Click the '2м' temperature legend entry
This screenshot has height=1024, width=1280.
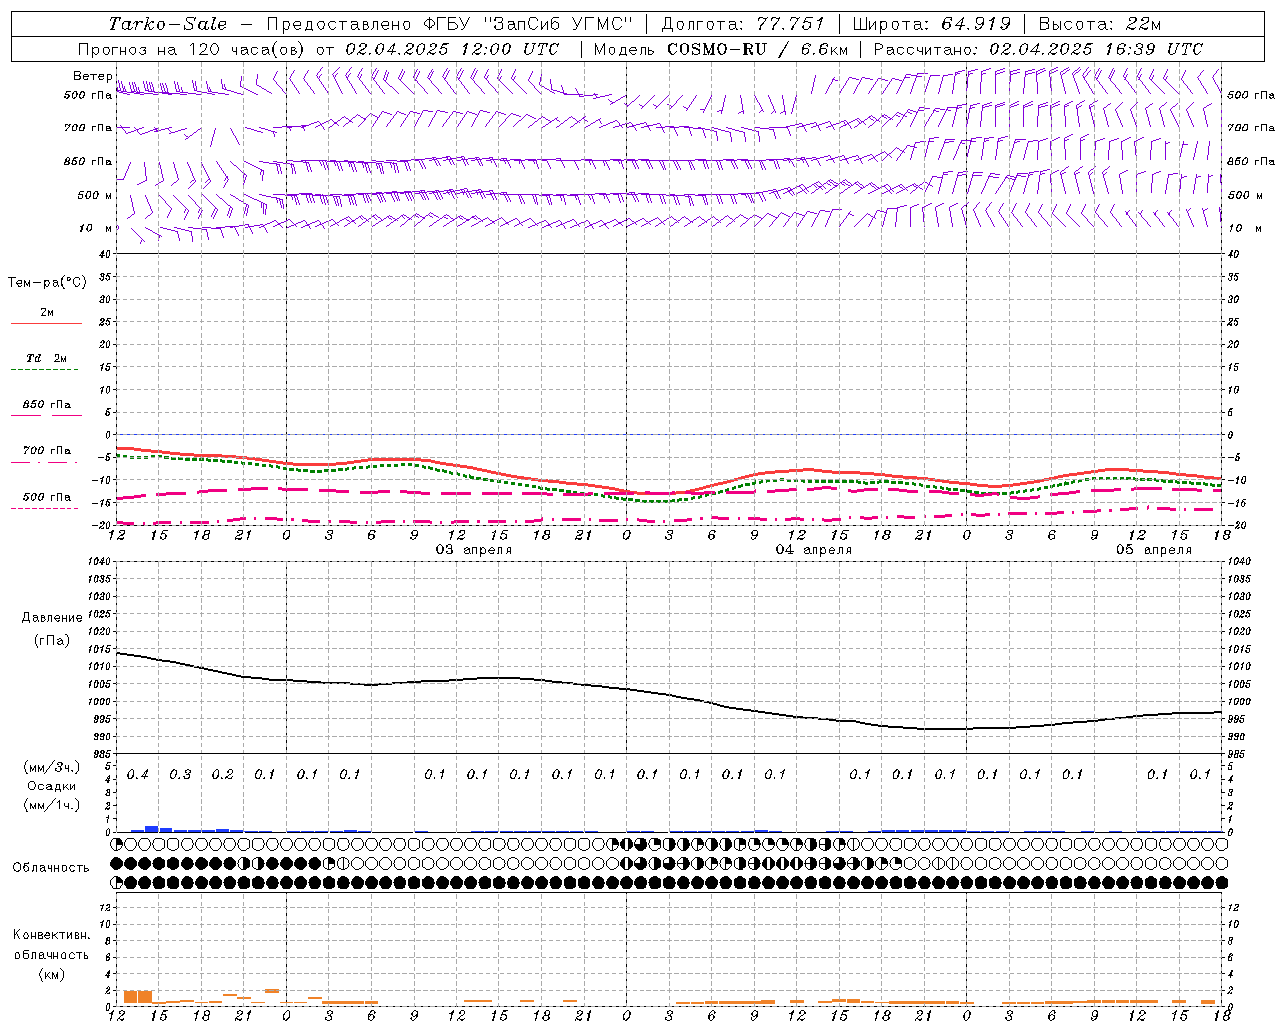click(x=47, y=312)
